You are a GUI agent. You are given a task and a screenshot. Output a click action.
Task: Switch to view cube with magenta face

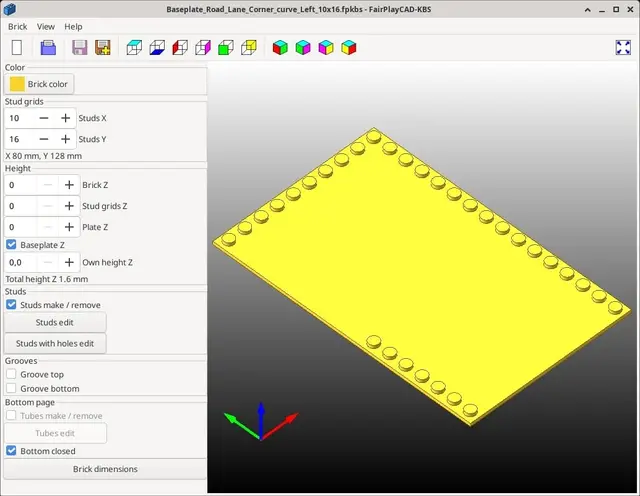point(203,47)
